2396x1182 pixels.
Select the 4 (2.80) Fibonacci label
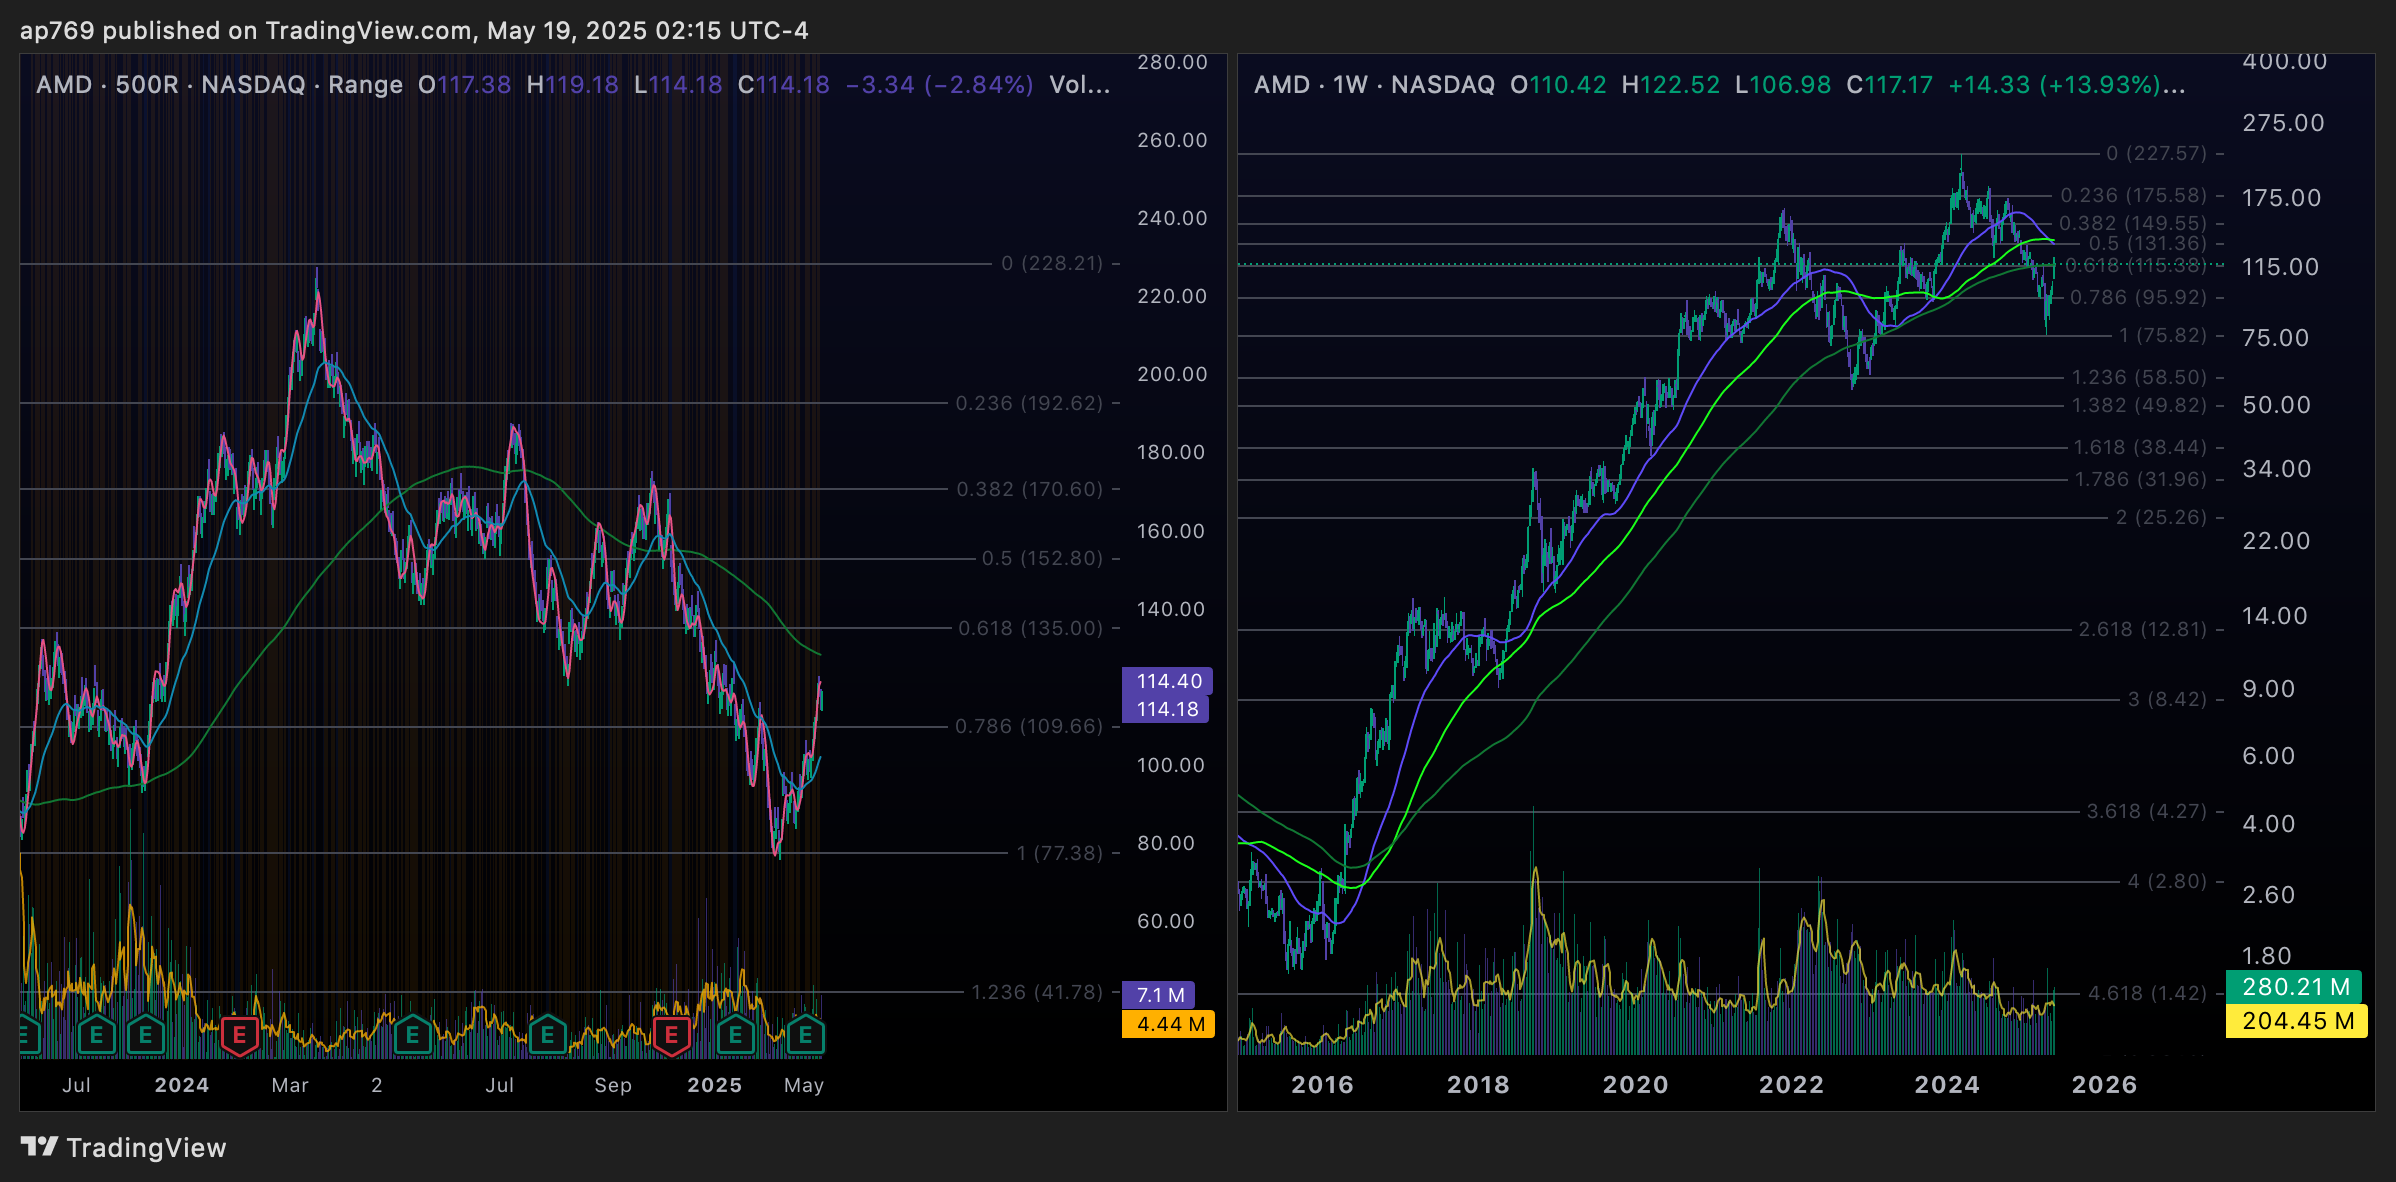click(x=2167, y=881)
